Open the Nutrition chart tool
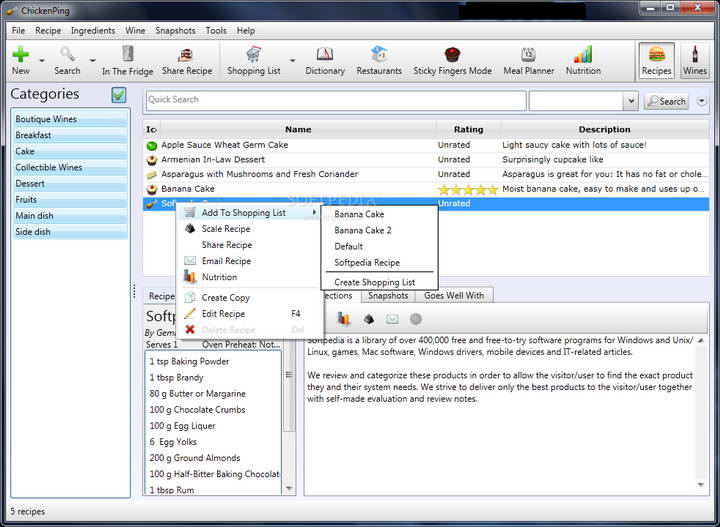720x527 pixels. coord(583,60)
